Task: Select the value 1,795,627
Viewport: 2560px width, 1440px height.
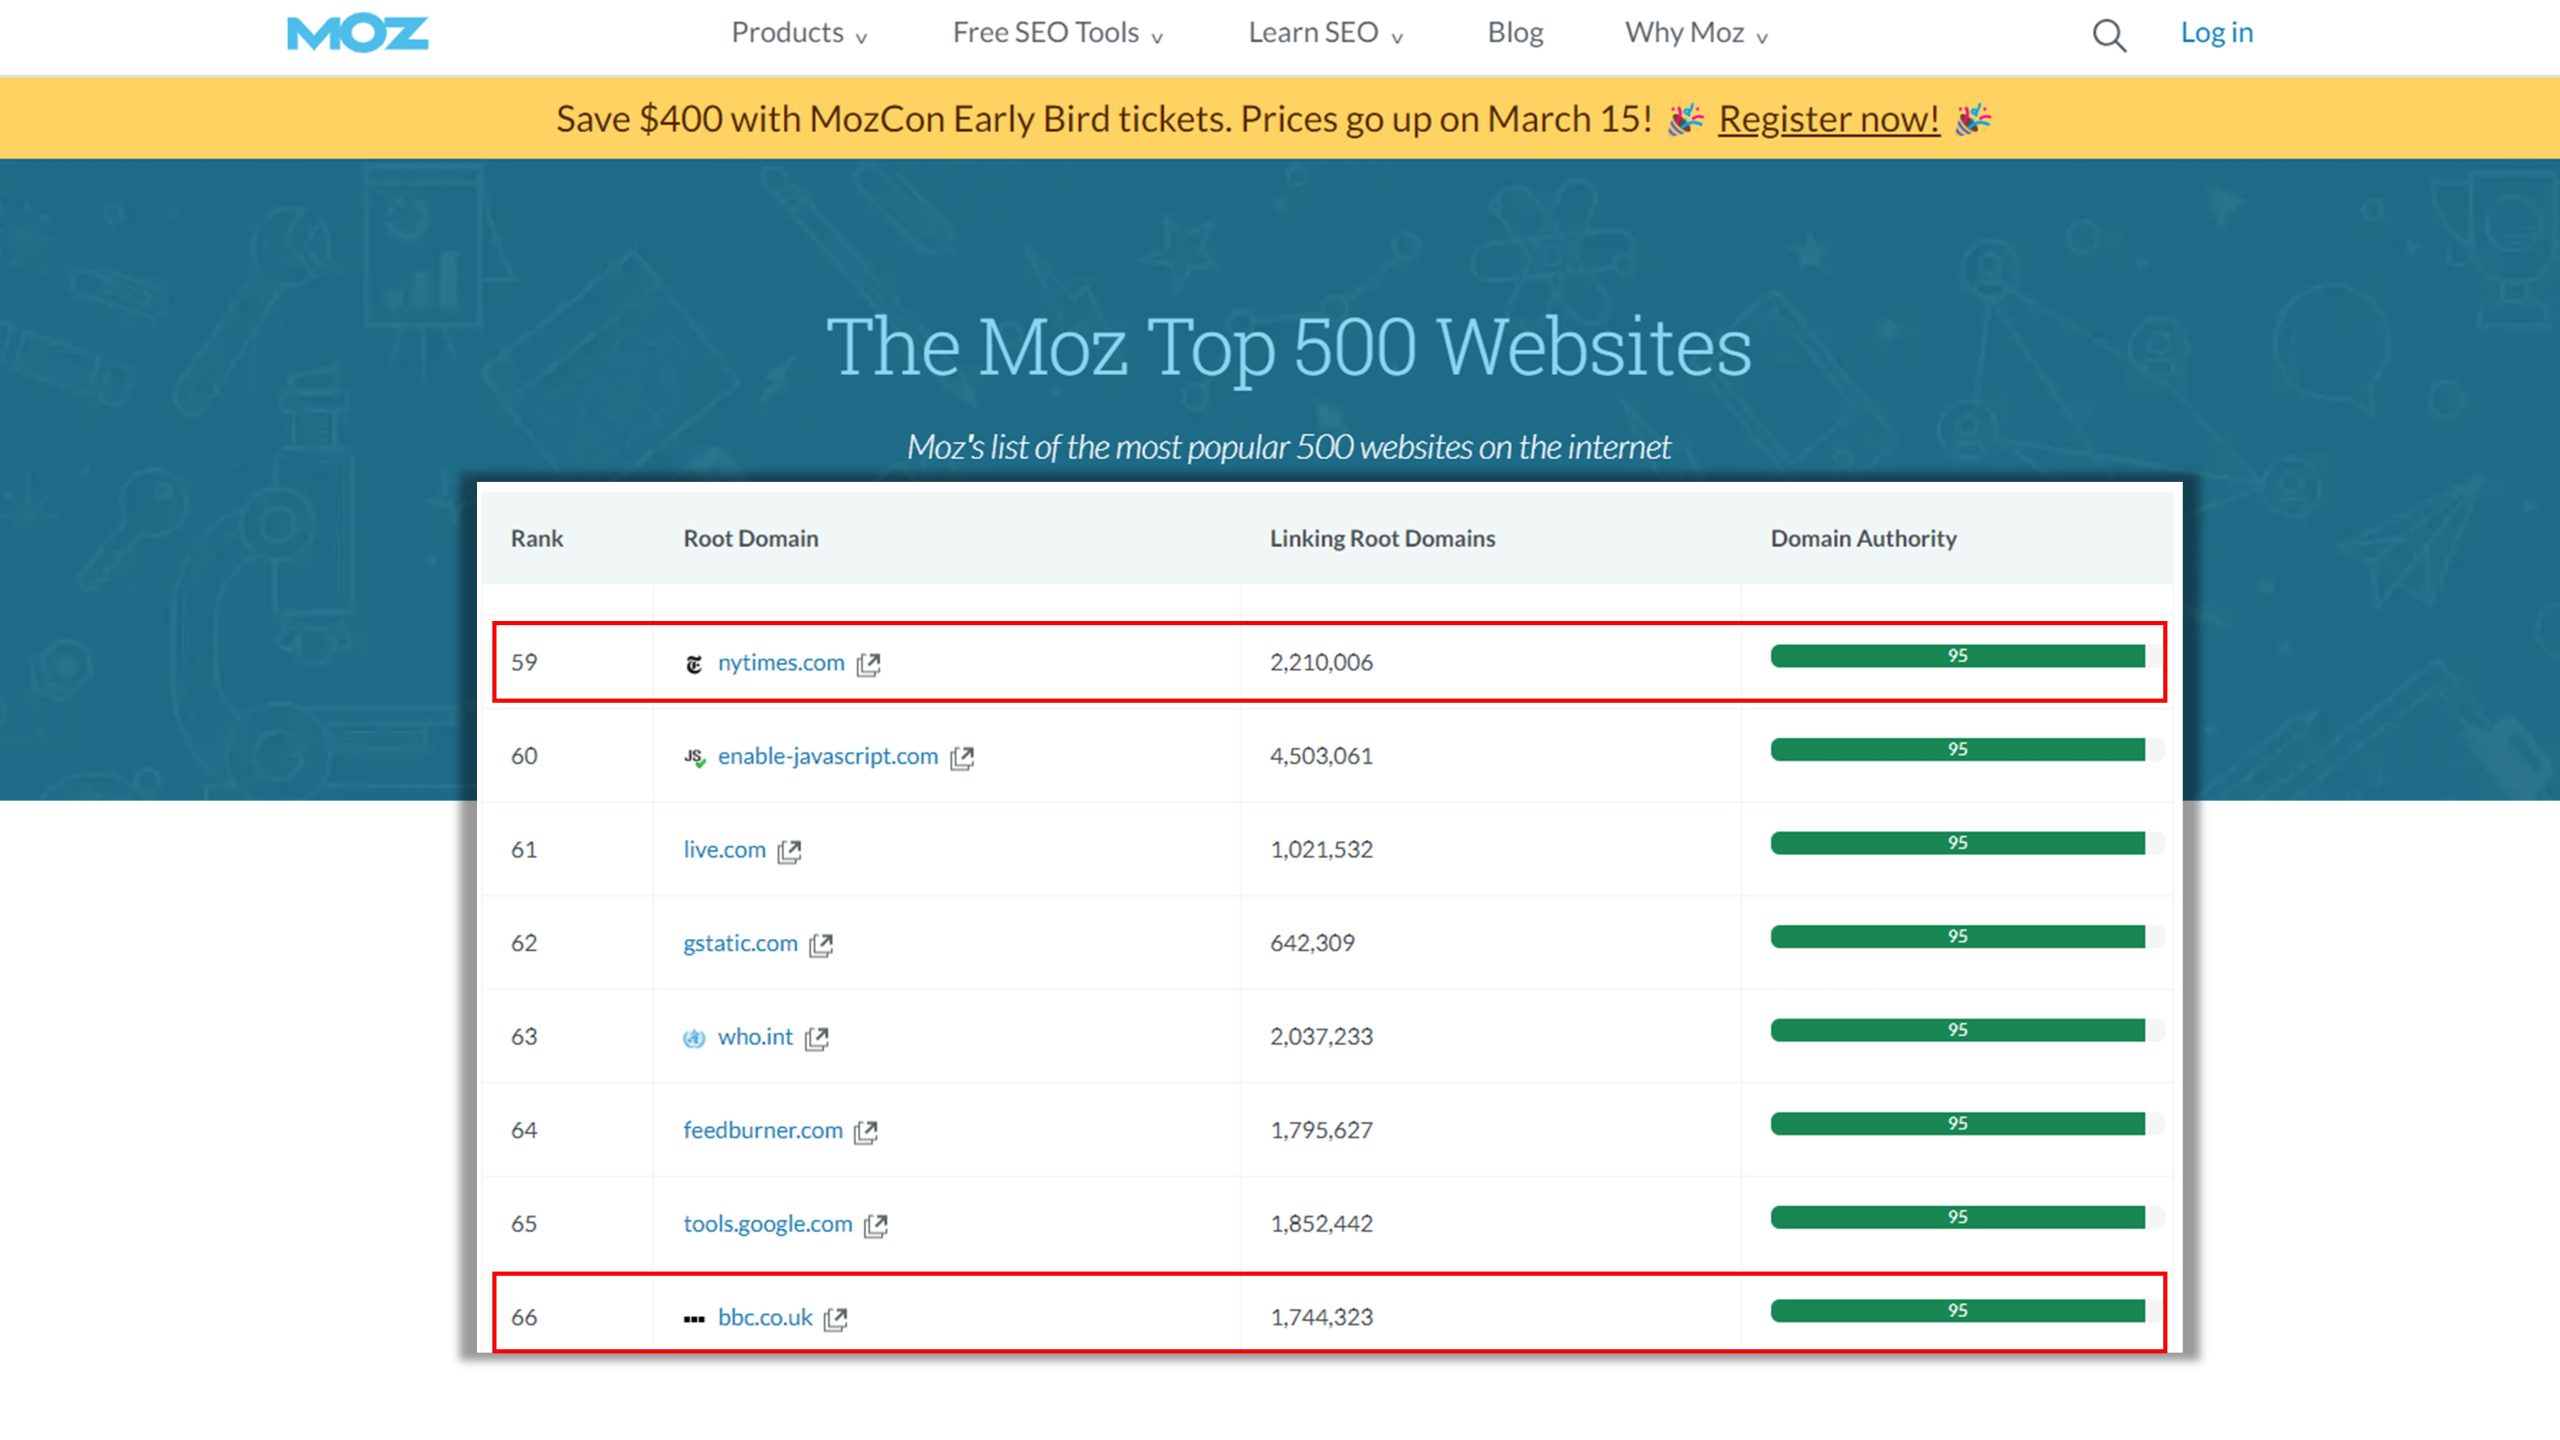Action: pos(1321,1130)
